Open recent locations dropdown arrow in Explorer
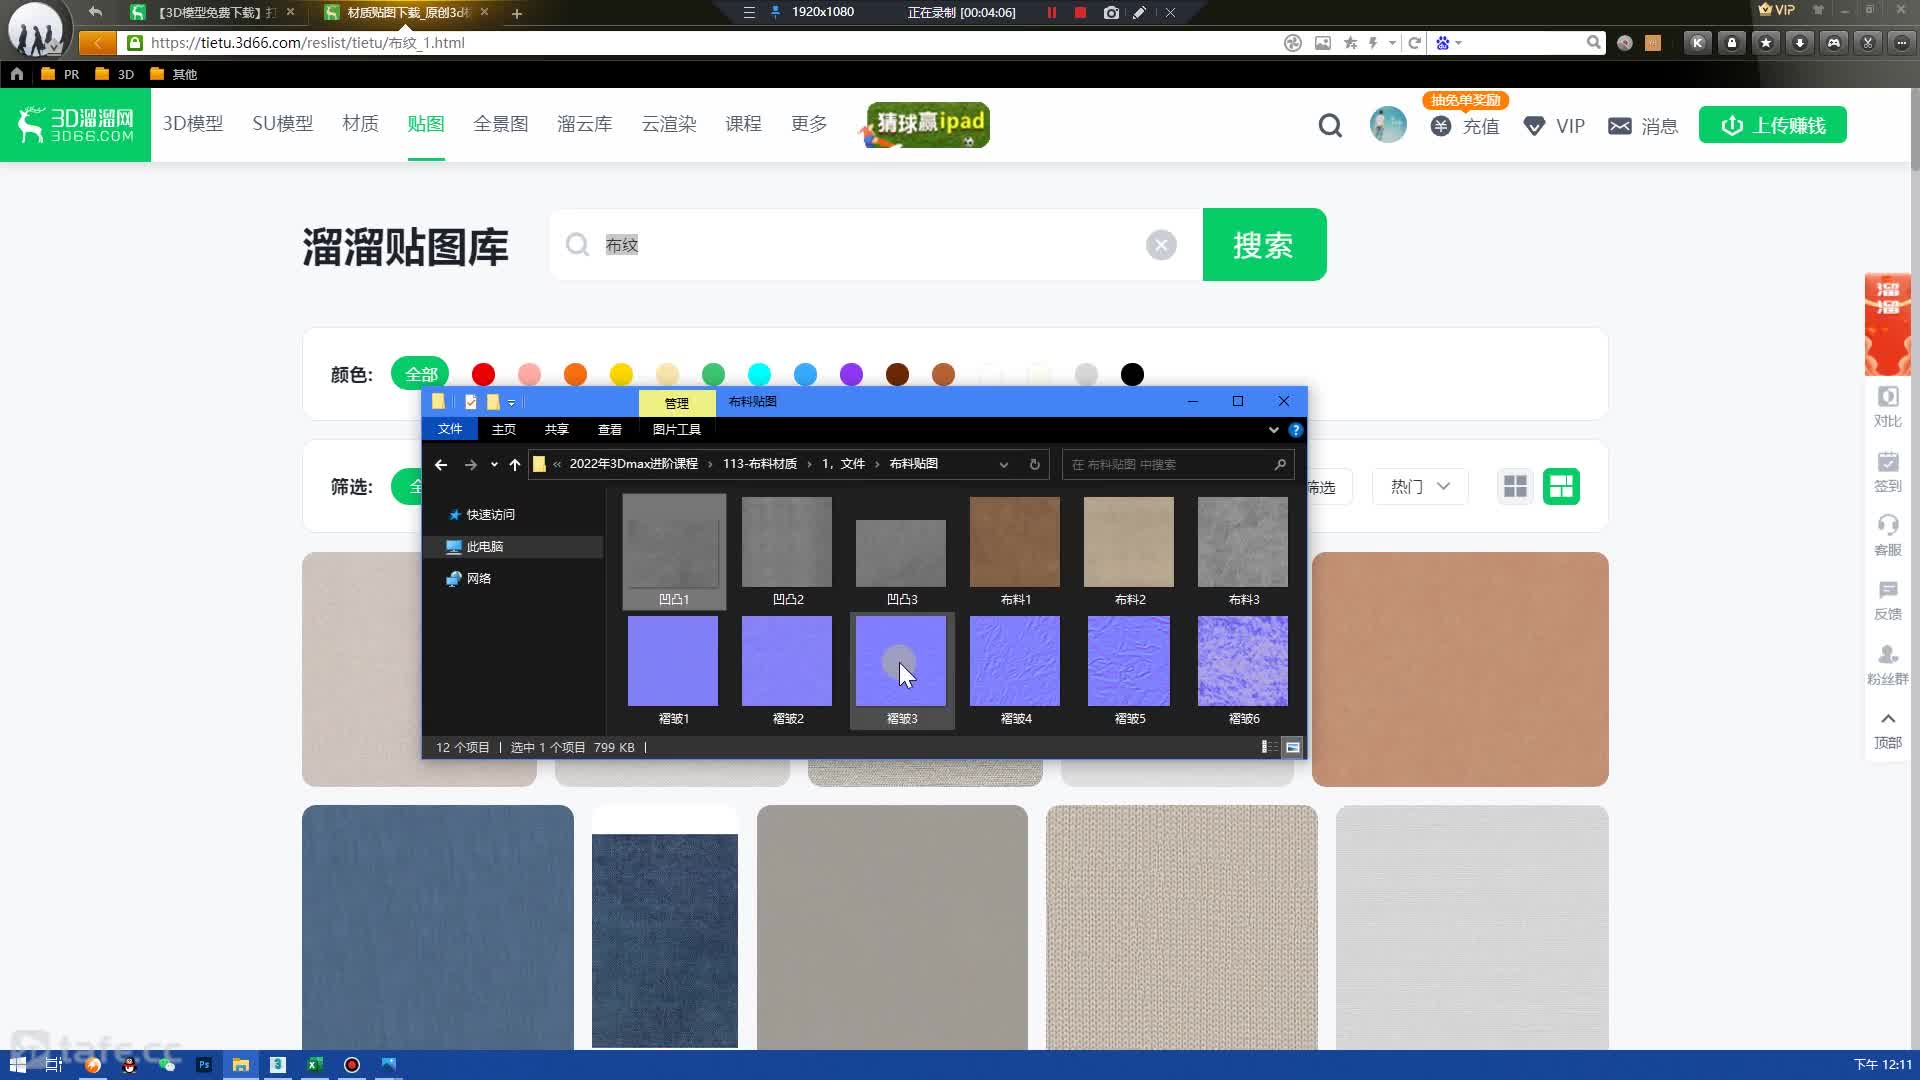 [x=494, y=465]
